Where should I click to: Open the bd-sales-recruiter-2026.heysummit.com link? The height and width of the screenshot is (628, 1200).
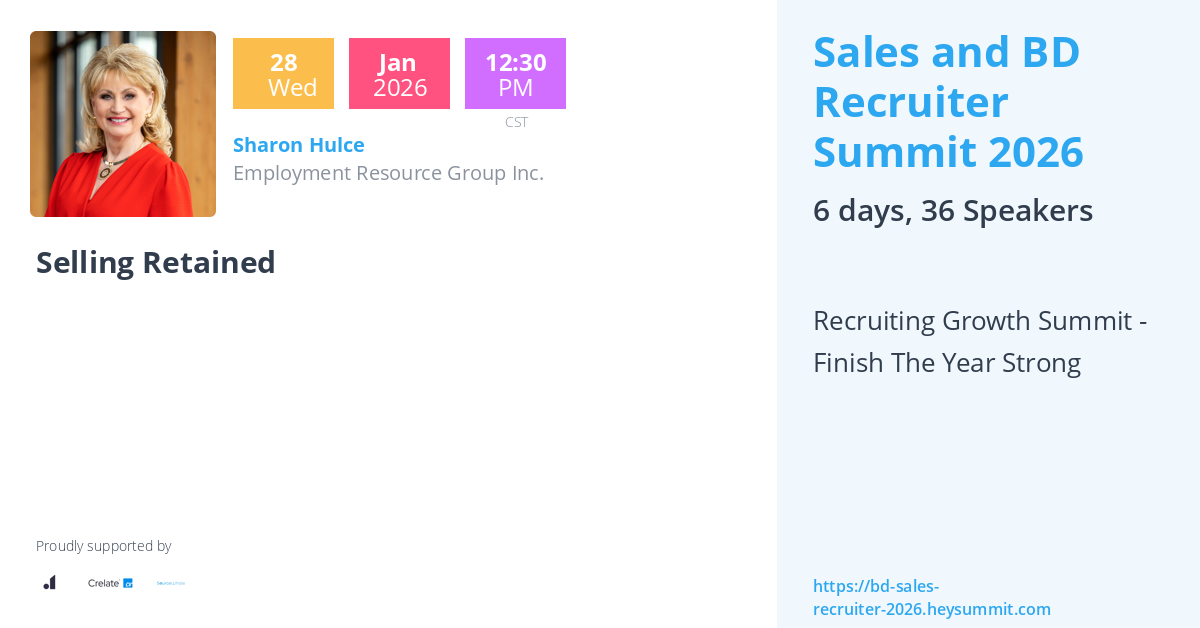tap(931, 598)
